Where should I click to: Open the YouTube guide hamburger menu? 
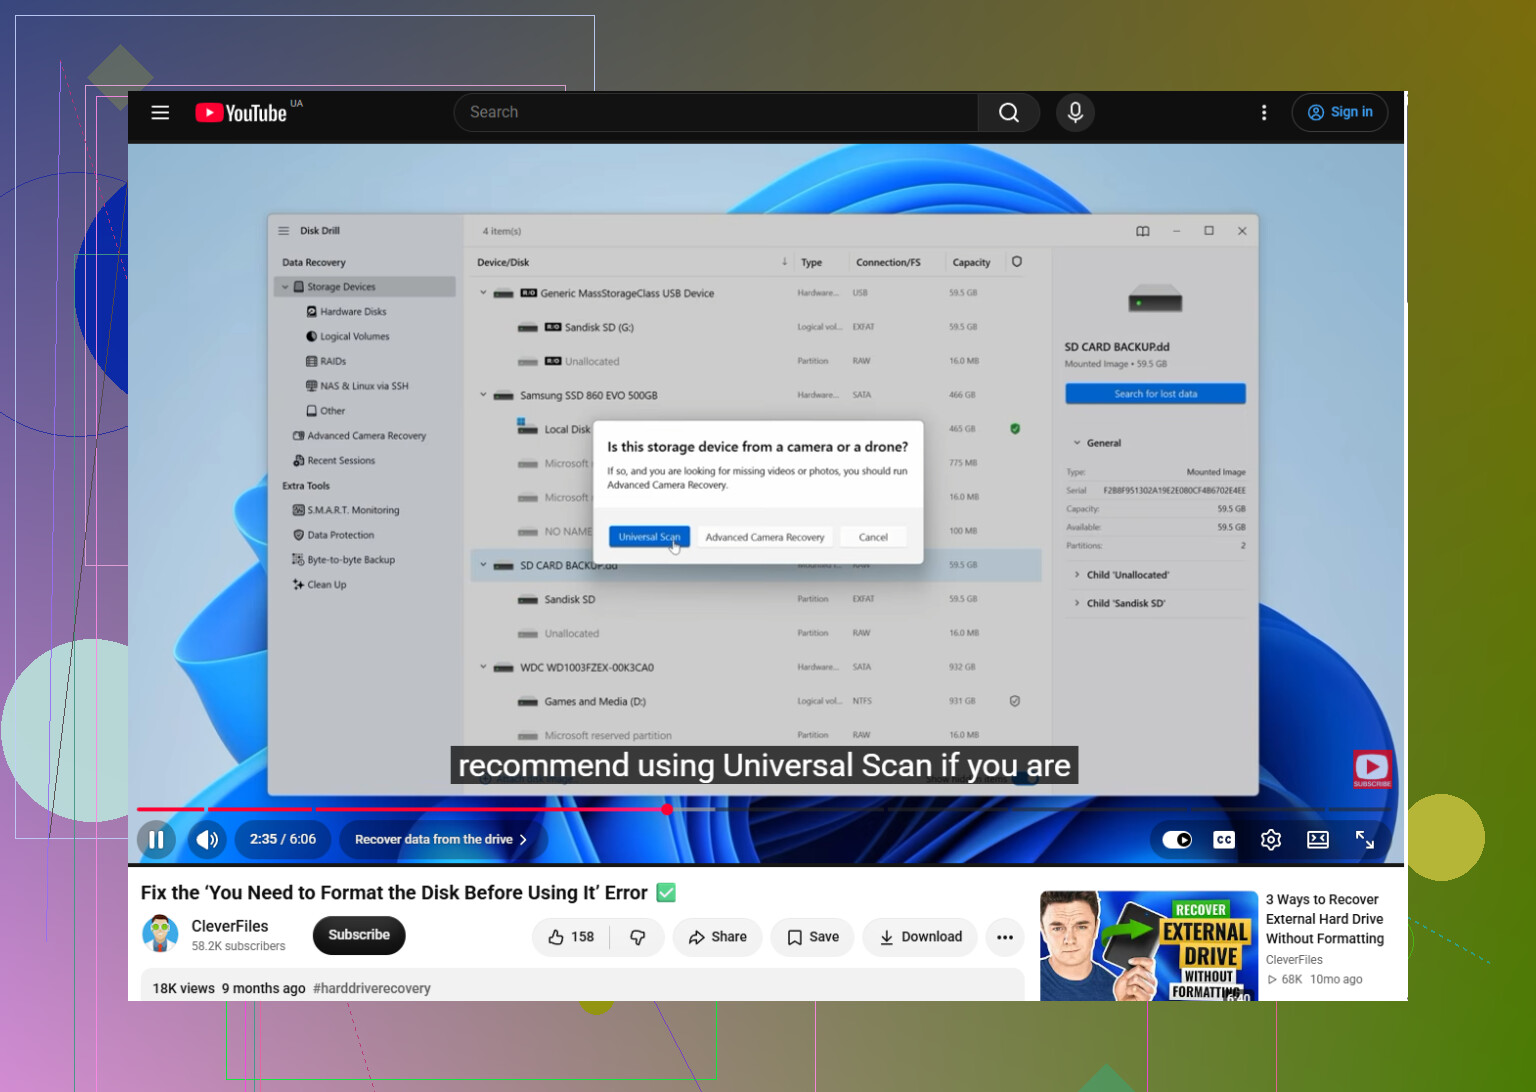pos(160,113)
